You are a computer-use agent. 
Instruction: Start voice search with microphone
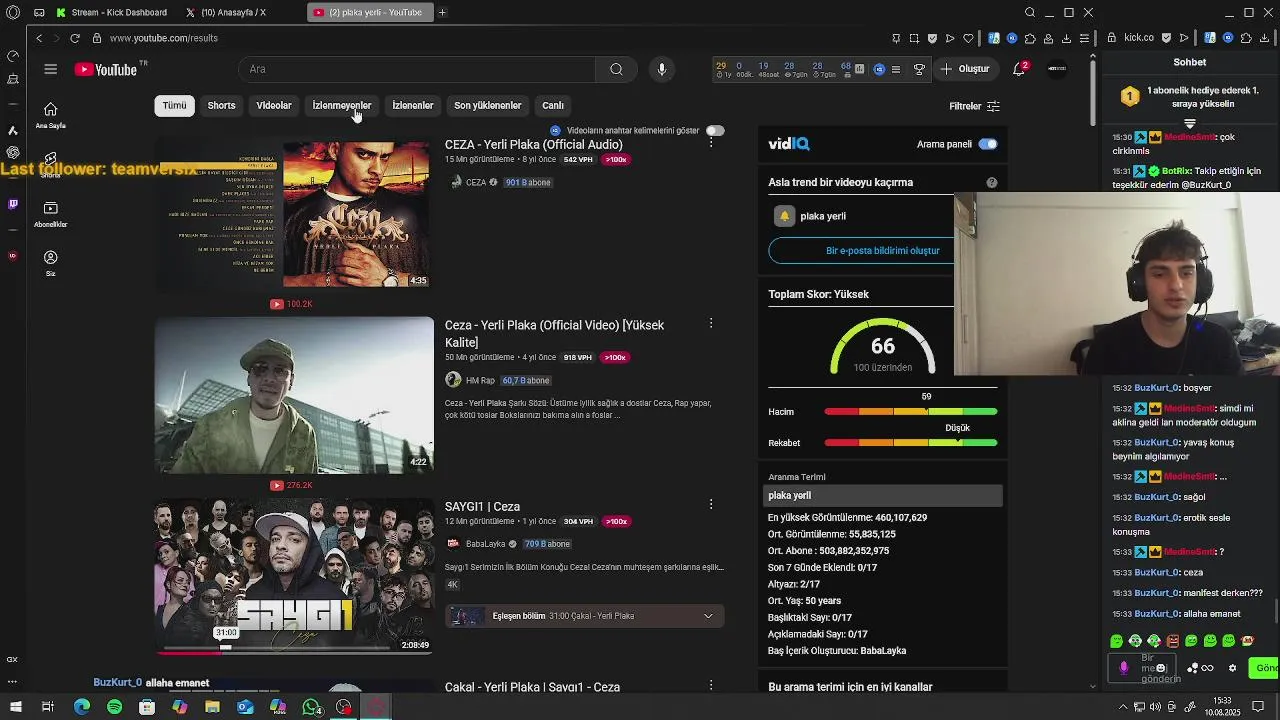661,69
